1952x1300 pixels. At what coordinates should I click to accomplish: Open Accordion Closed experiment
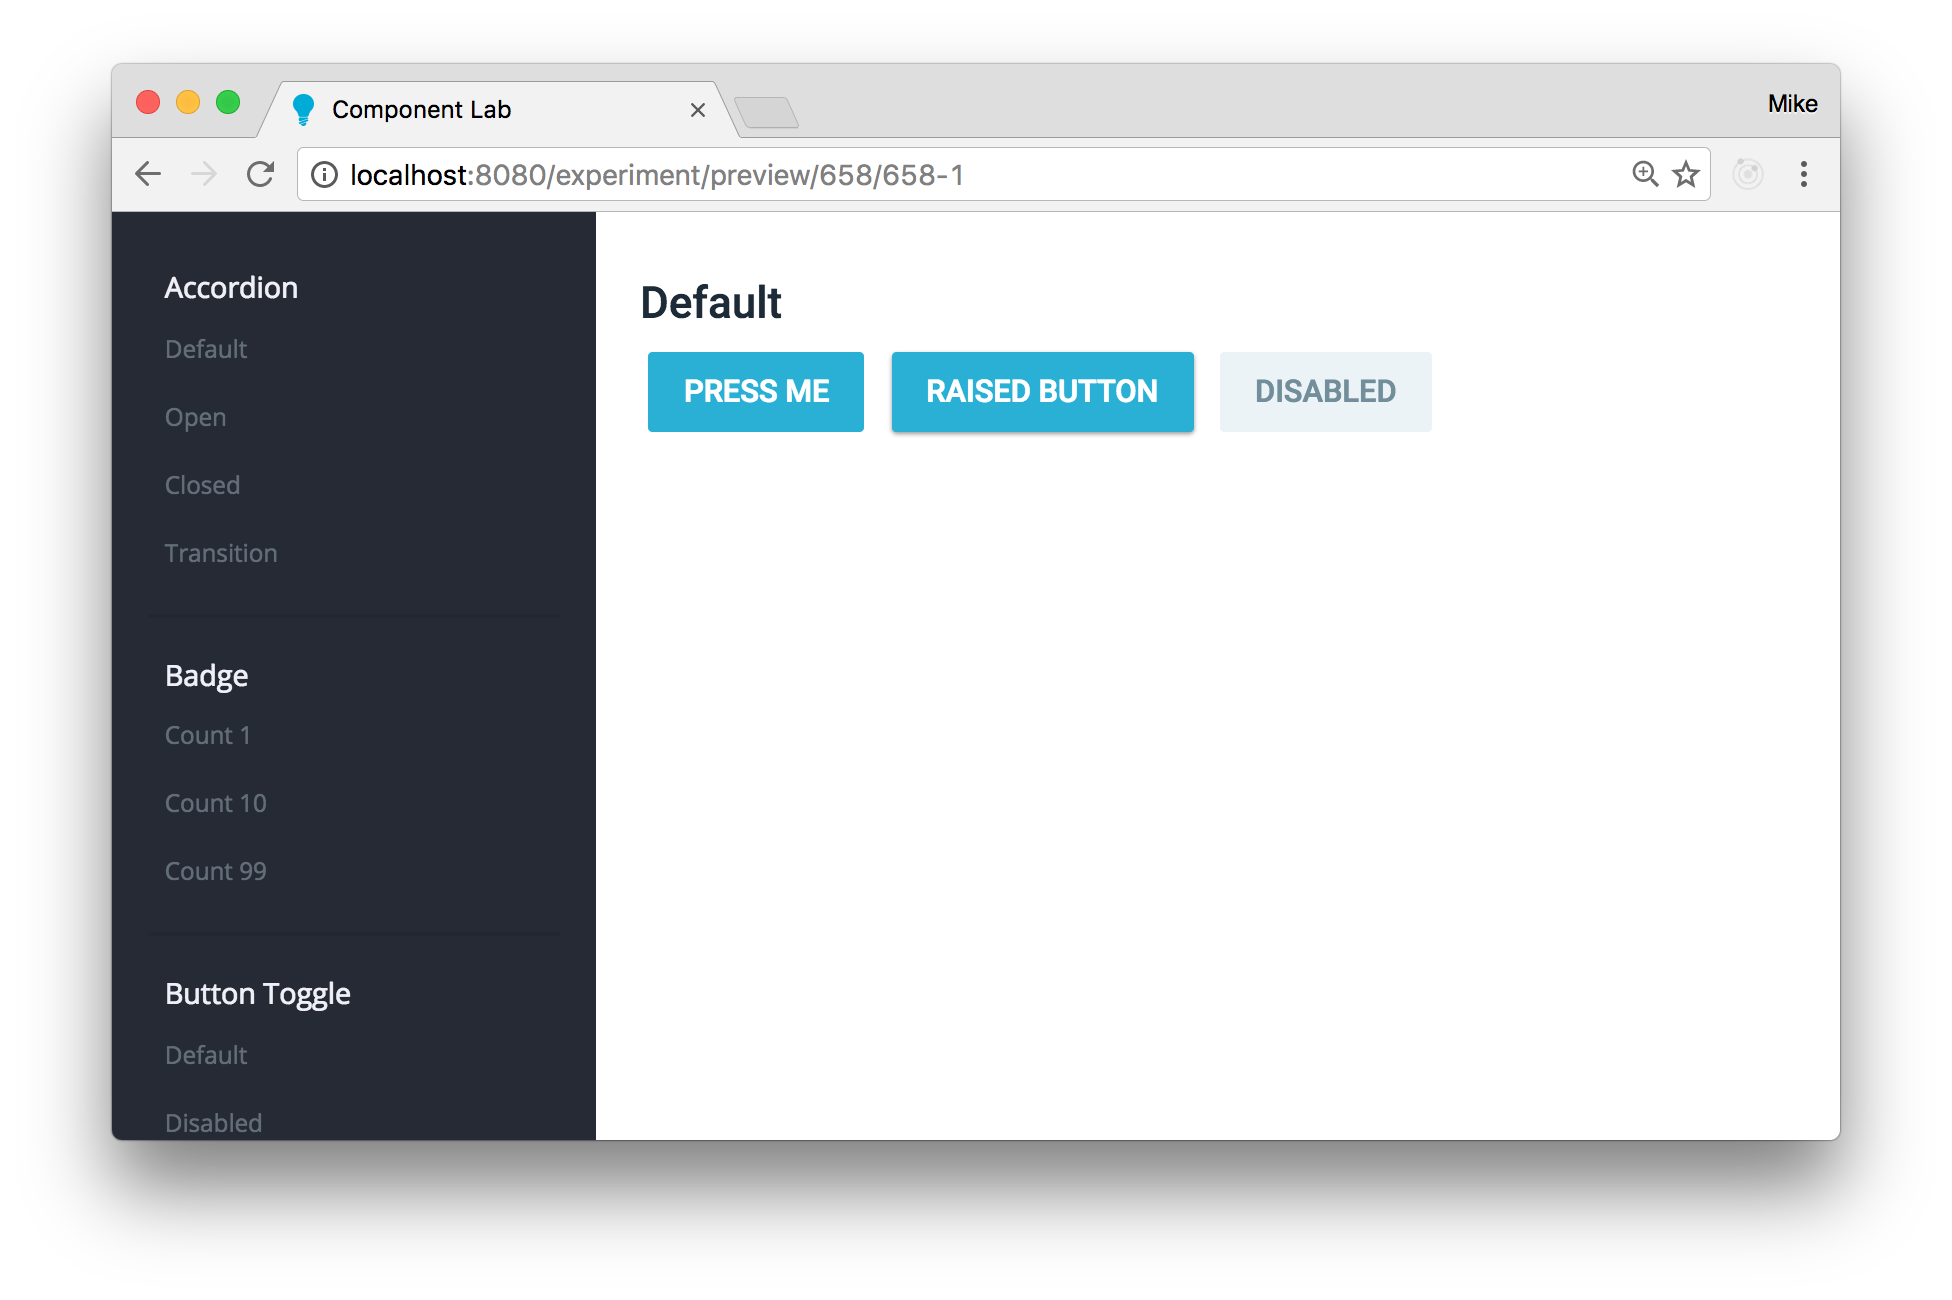click(x=202, y=485)
